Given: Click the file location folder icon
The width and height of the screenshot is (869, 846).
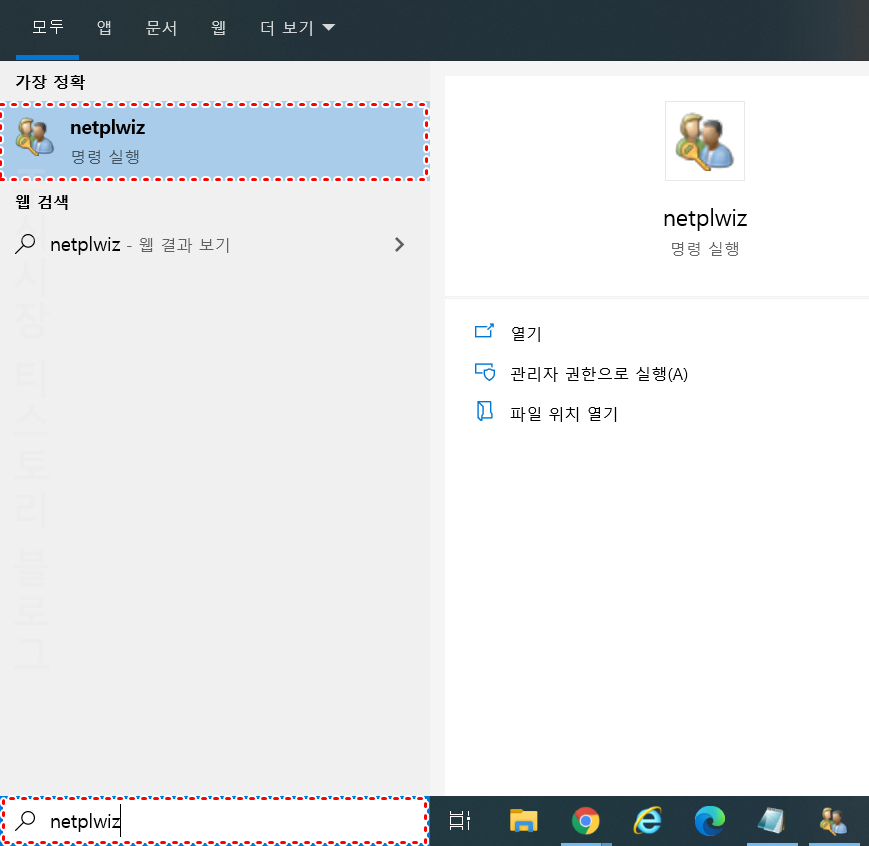Looking at the screenshot, I should 485,411.
